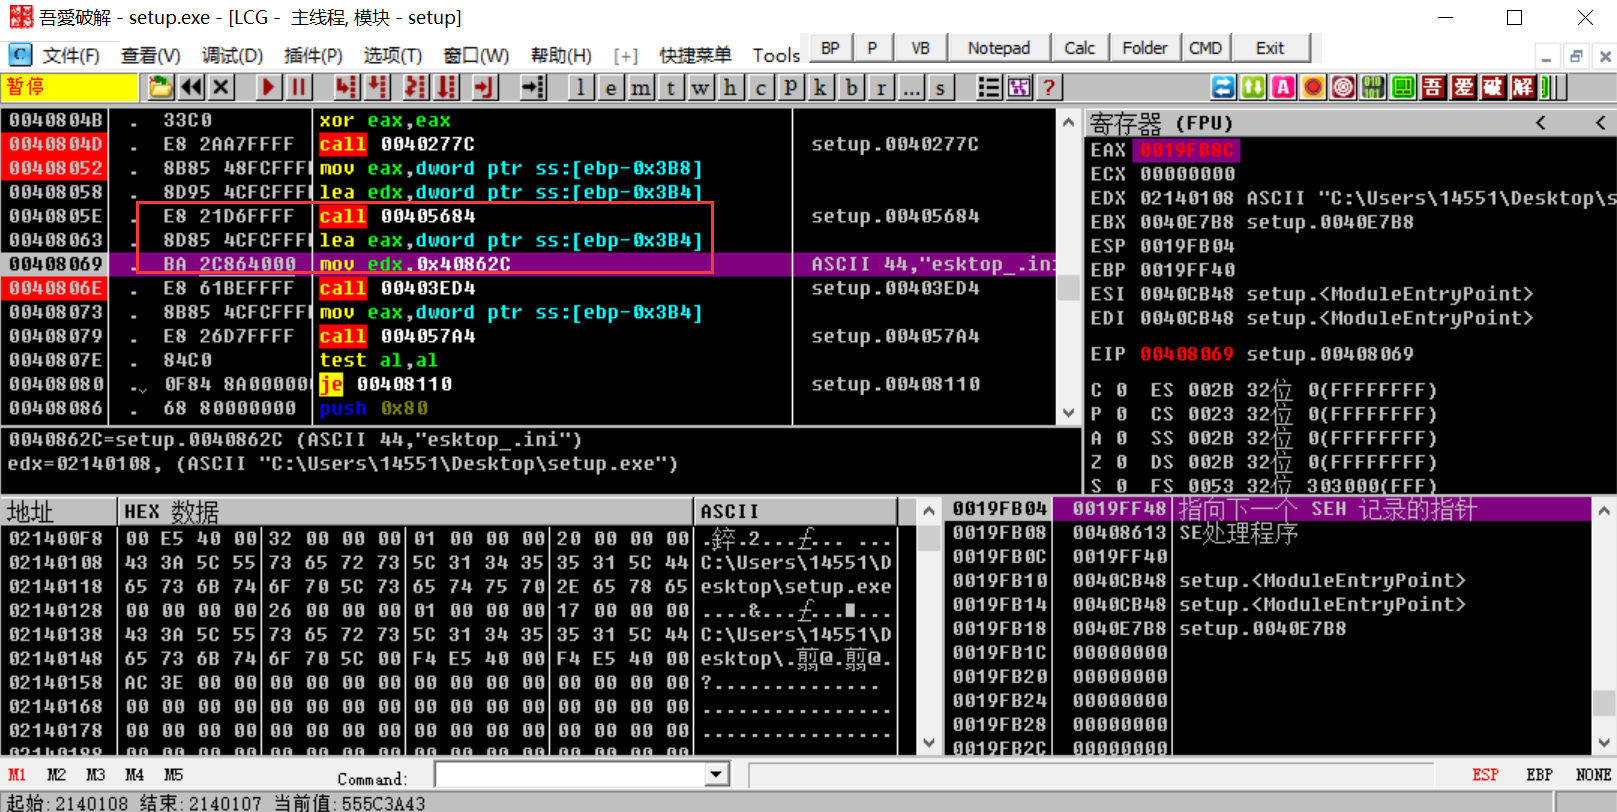Open the 插件(P) menu
1617x812 pixels.
[x=313, y=55]
